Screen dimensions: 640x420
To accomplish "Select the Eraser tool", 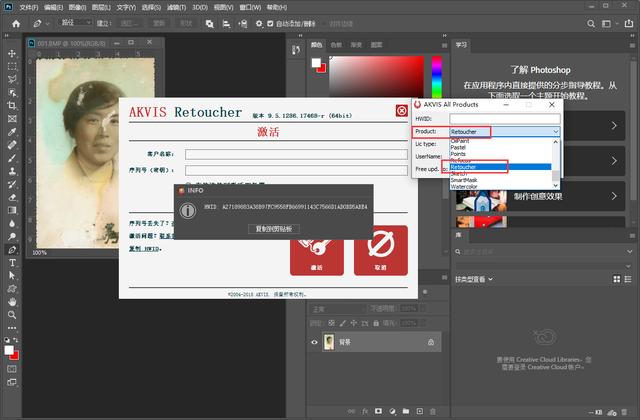I will [12, 197].
